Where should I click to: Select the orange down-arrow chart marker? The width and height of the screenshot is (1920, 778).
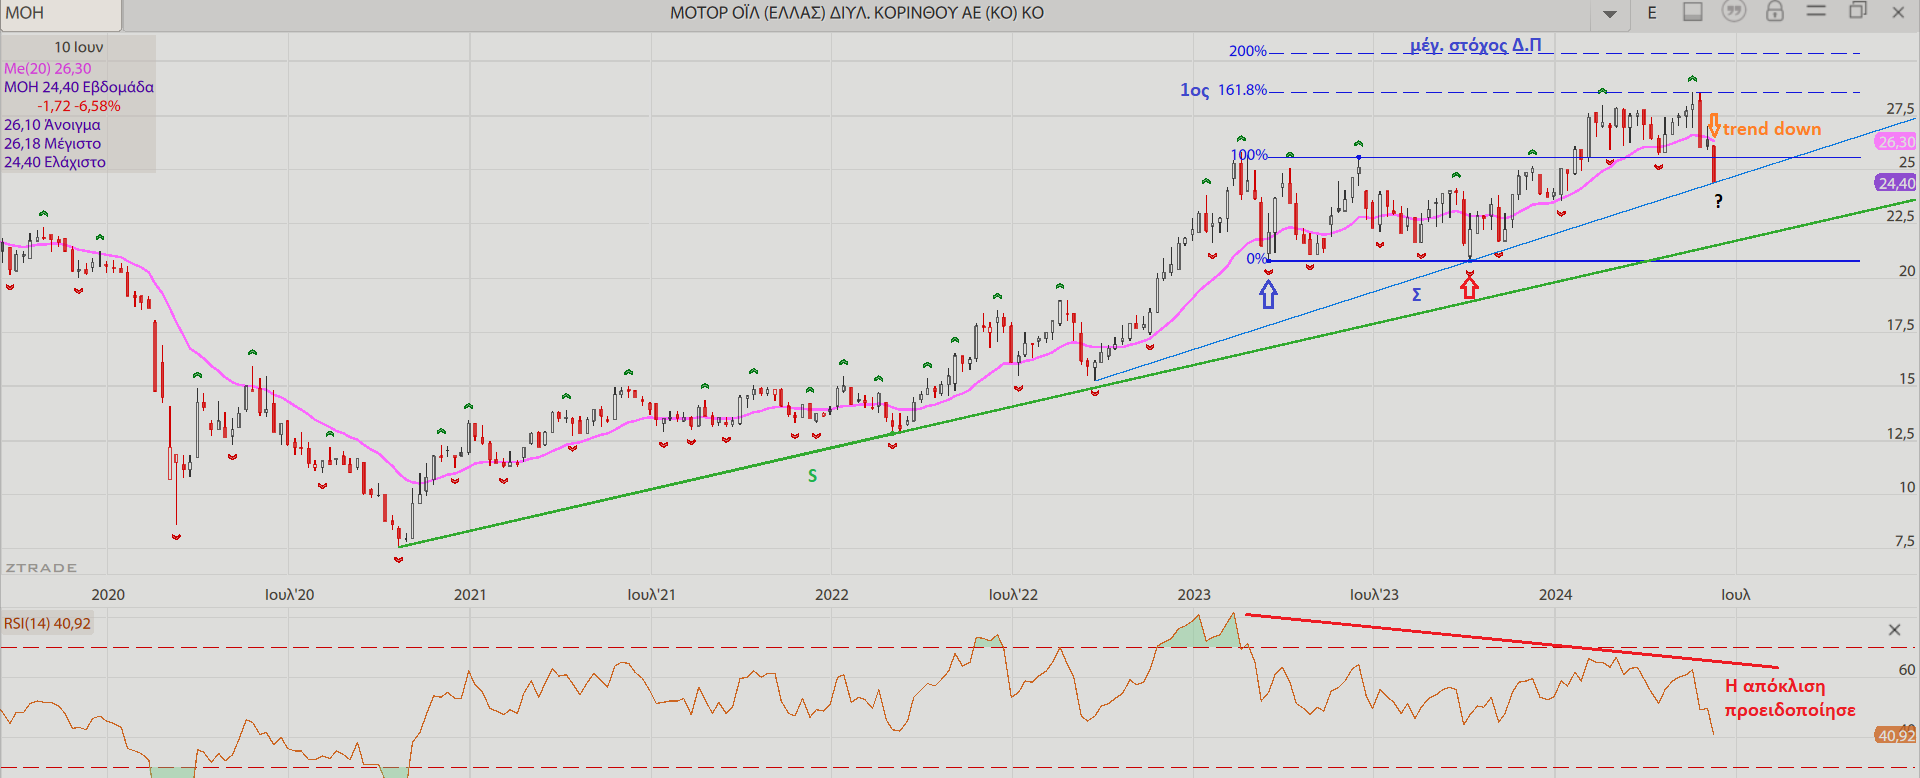click(x=1714, y=126)
